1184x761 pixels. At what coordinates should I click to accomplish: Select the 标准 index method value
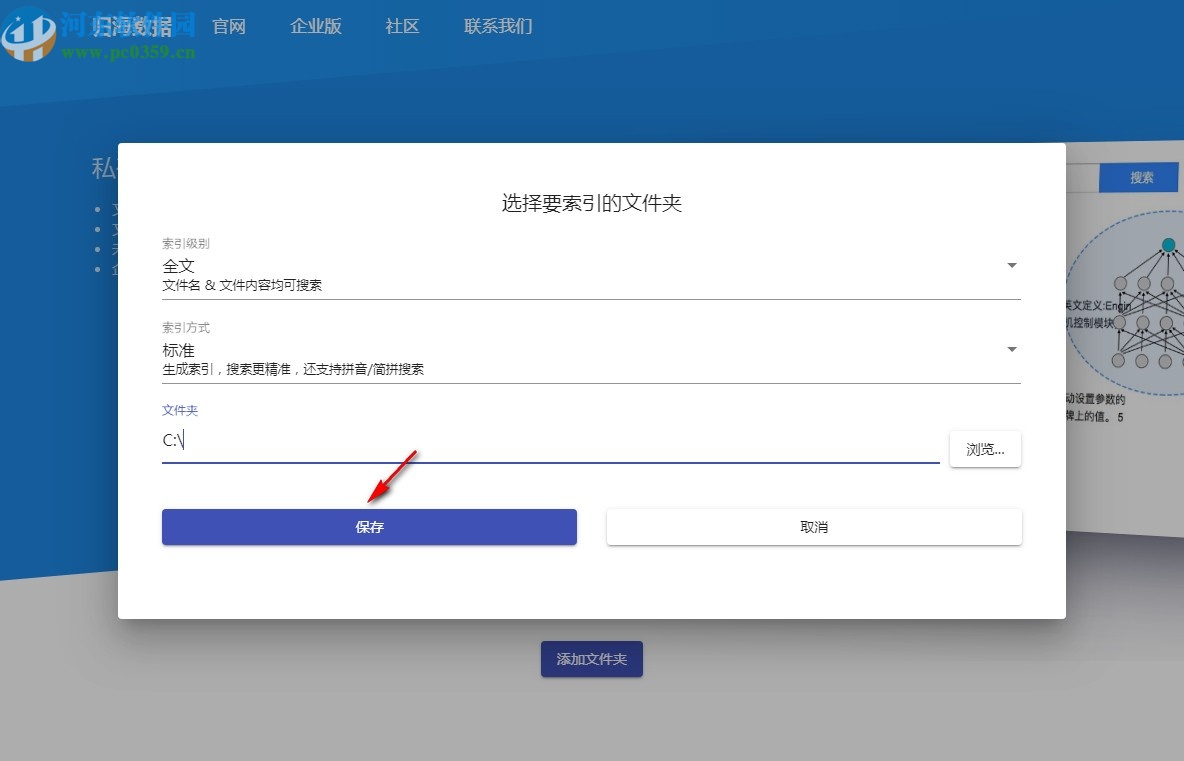(179, 350)
